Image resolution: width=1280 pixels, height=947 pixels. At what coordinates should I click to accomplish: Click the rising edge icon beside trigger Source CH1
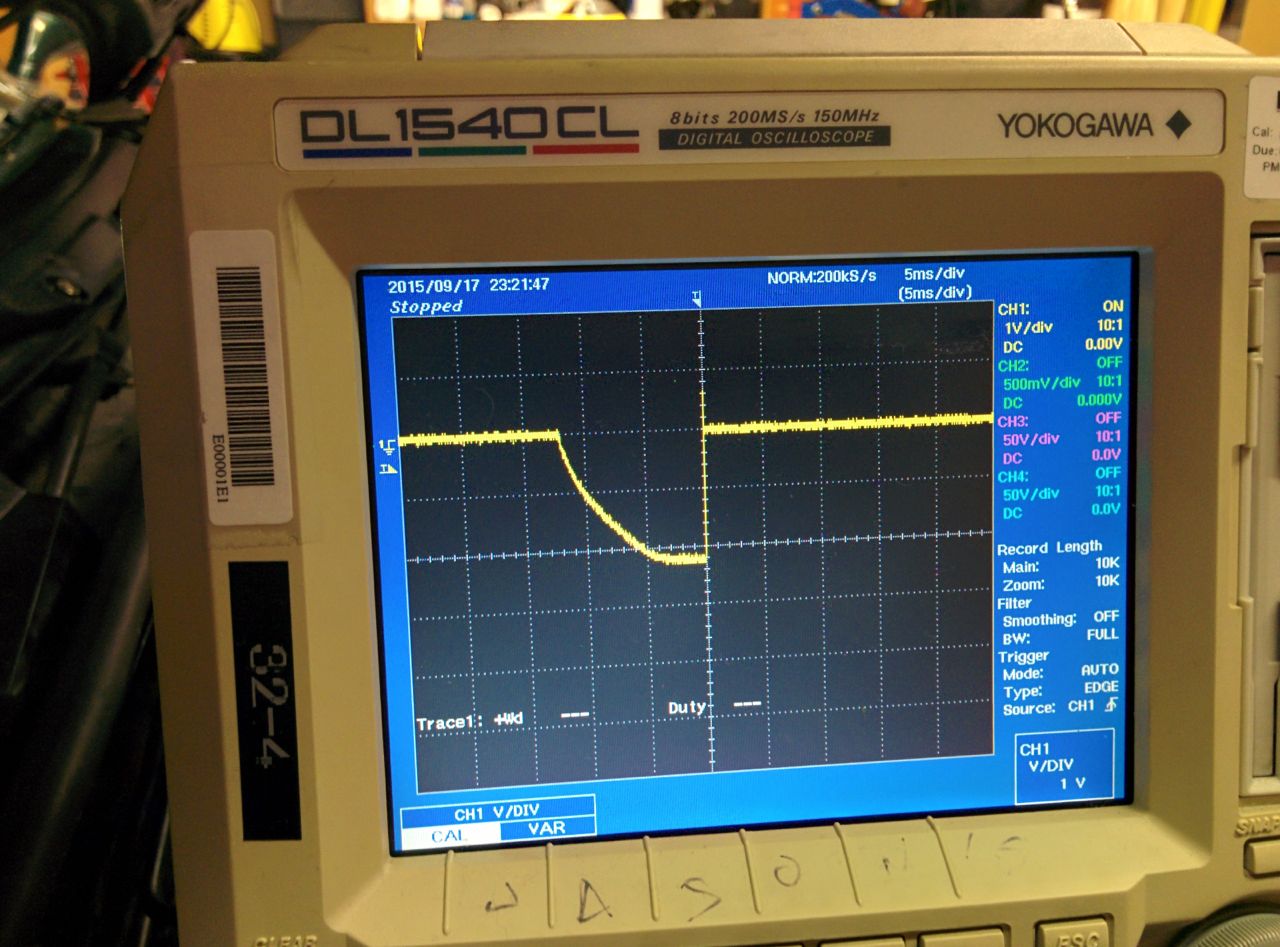pos(1109,706)
